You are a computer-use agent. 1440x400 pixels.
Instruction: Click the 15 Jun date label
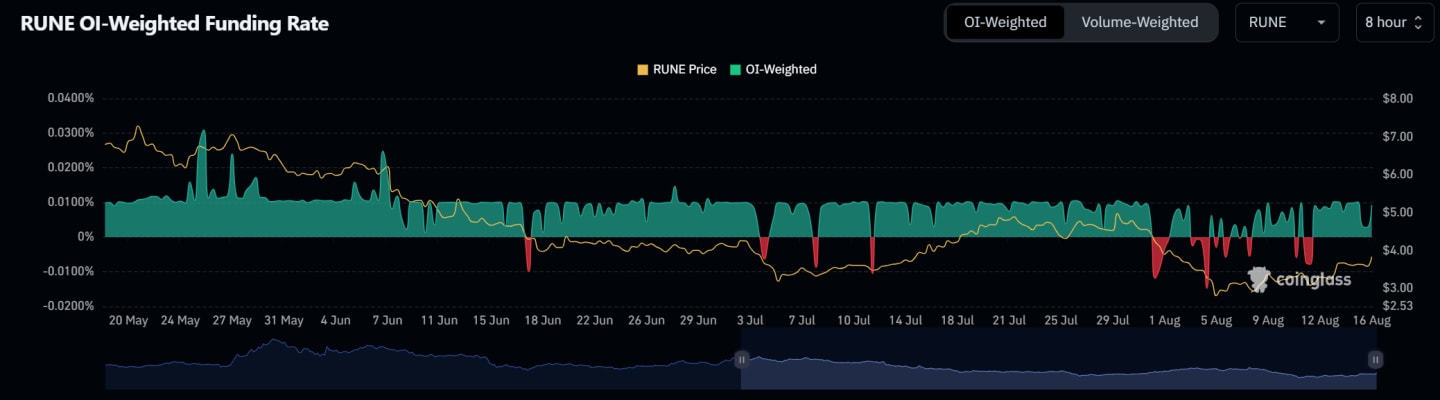pos(491,321)
